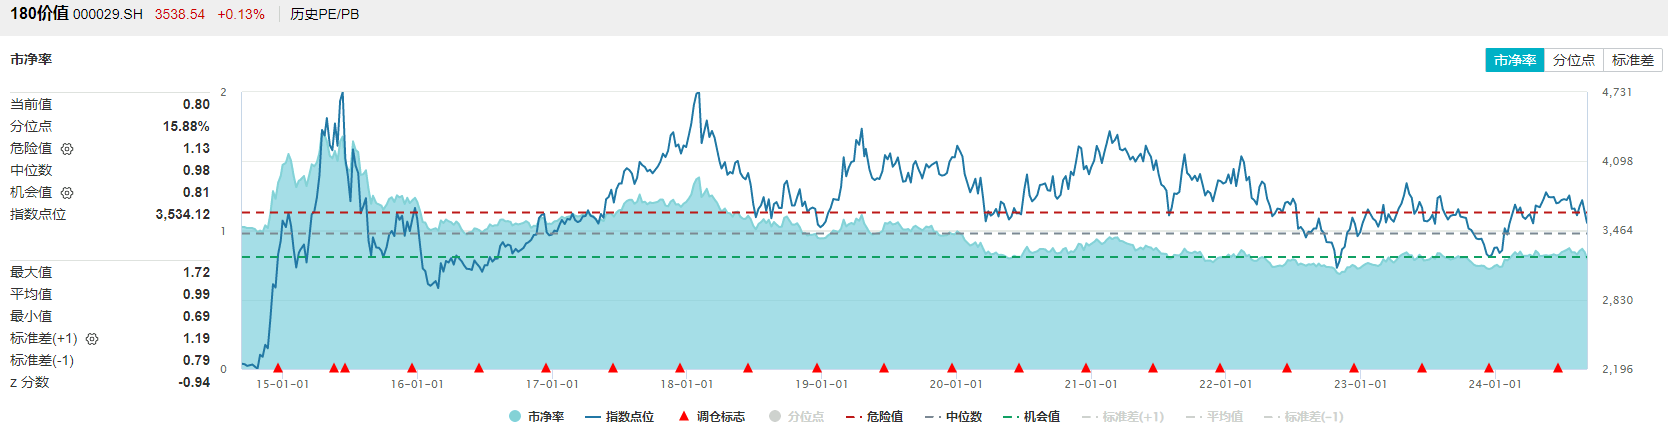Enable 平均值 line in legend
Screen dimensions: 1668x428
[x=1215, y=417]
